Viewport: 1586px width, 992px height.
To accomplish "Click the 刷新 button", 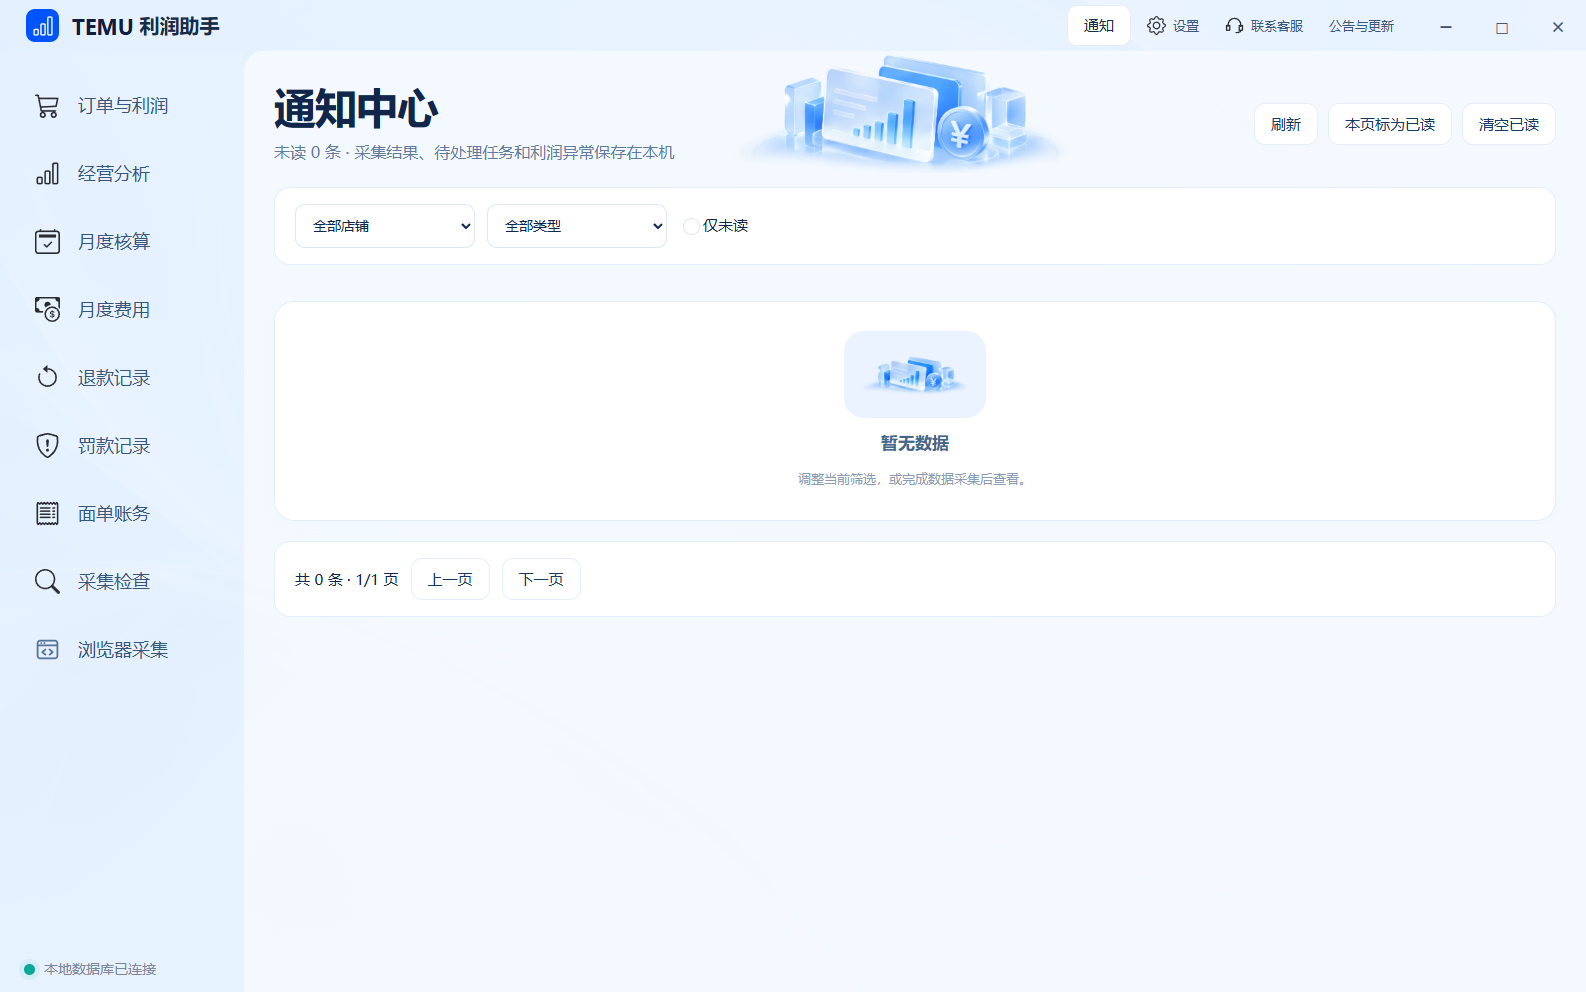I will (x=1286, y=124).
